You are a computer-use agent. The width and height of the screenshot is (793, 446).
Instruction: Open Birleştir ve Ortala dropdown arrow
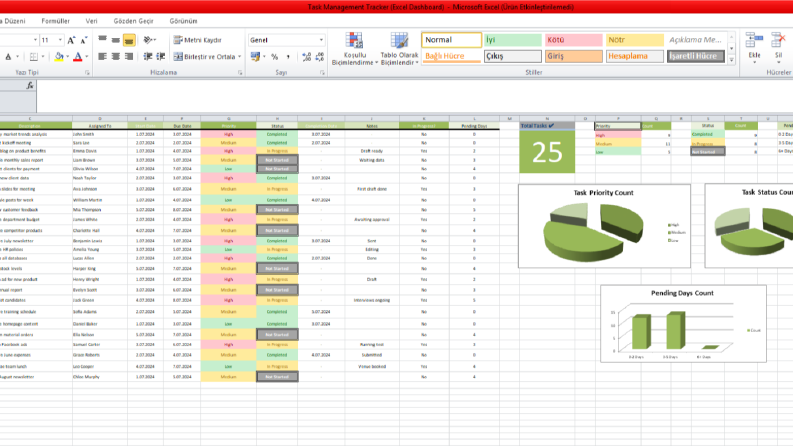[240, 57]
